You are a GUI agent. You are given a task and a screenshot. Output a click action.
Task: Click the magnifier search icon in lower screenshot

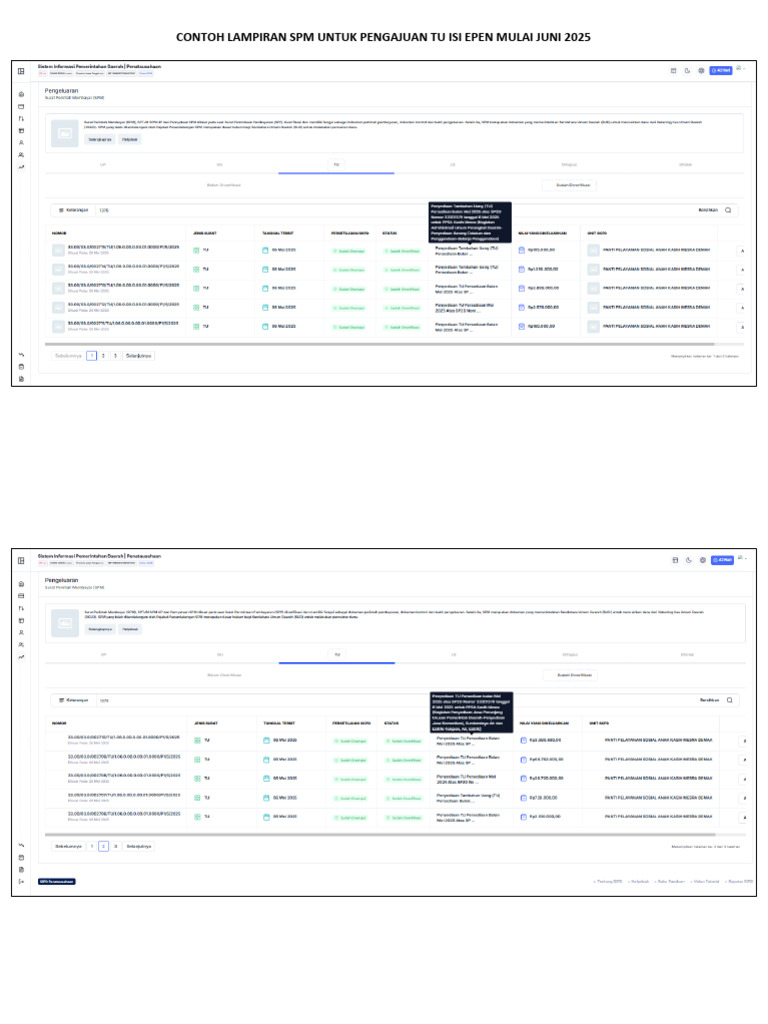coord(729,700)
